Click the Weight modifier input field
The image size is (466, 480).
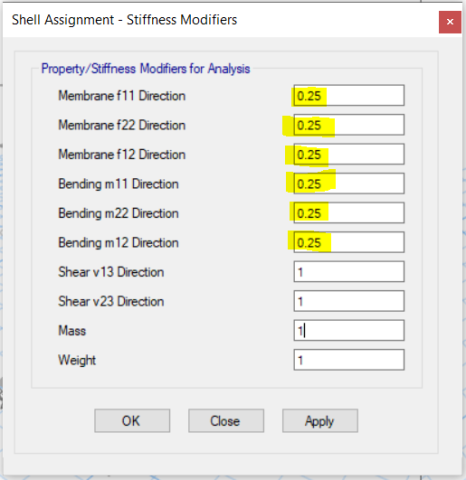point(349,360)
